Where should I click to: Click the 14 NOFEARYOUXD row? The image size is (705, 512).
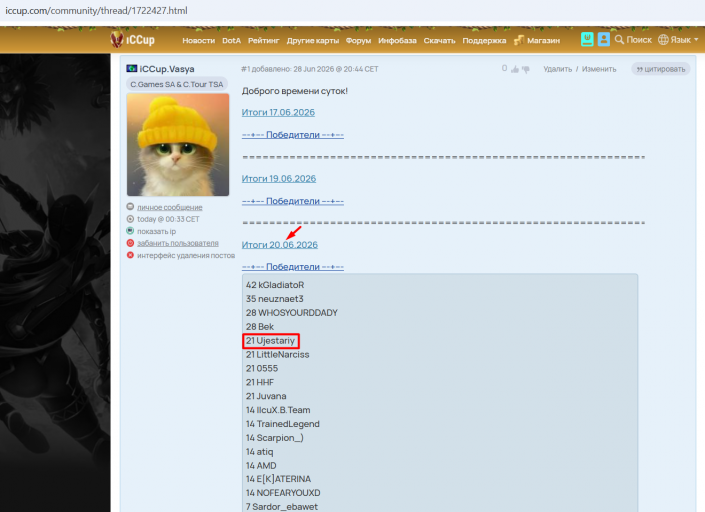click(x=283, y=493)
